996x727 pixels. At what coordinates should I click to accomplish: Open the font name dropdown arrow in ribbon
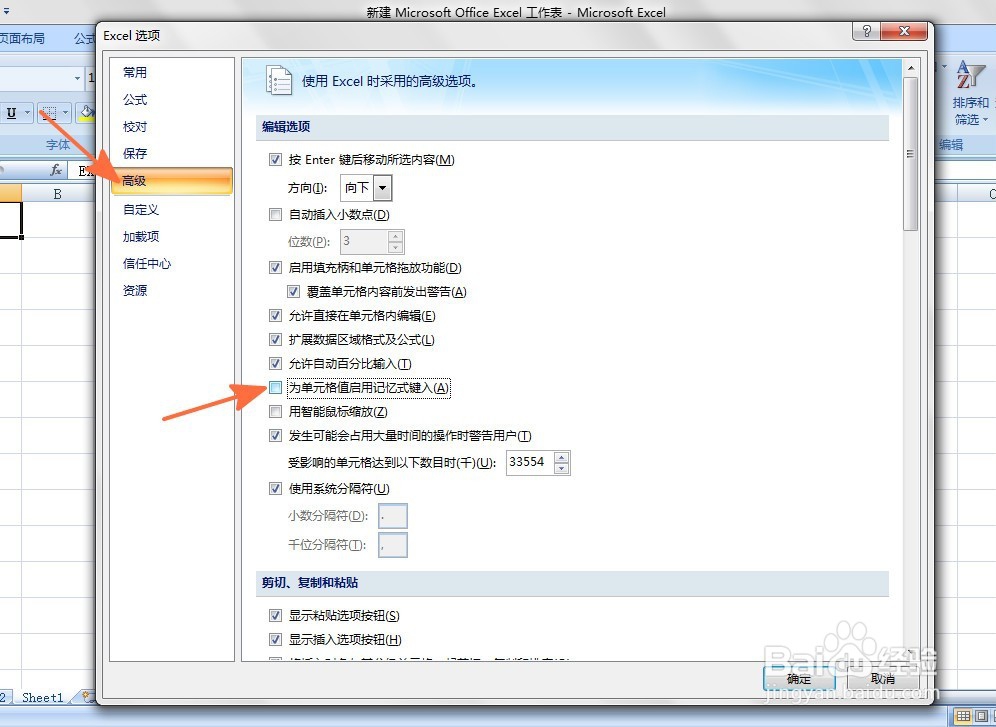pos(77,79)
